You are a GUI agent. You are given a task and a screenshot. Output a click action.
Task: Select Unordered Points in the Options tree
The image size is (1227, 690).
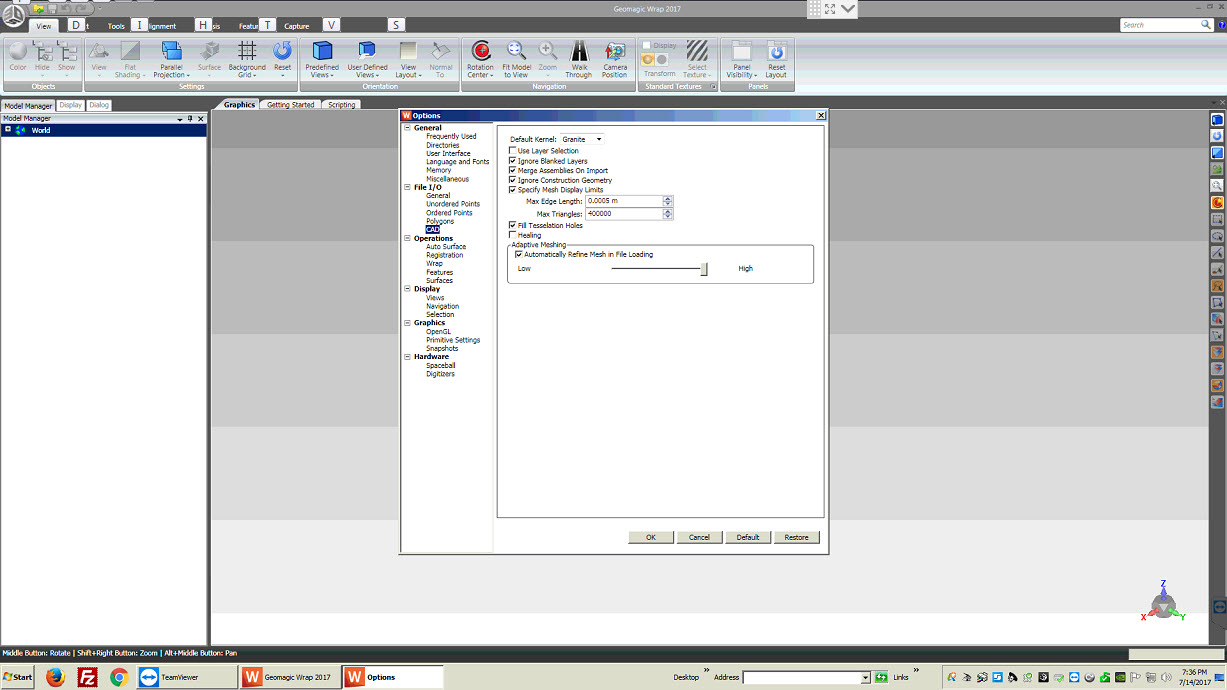[x=453, y=204]
